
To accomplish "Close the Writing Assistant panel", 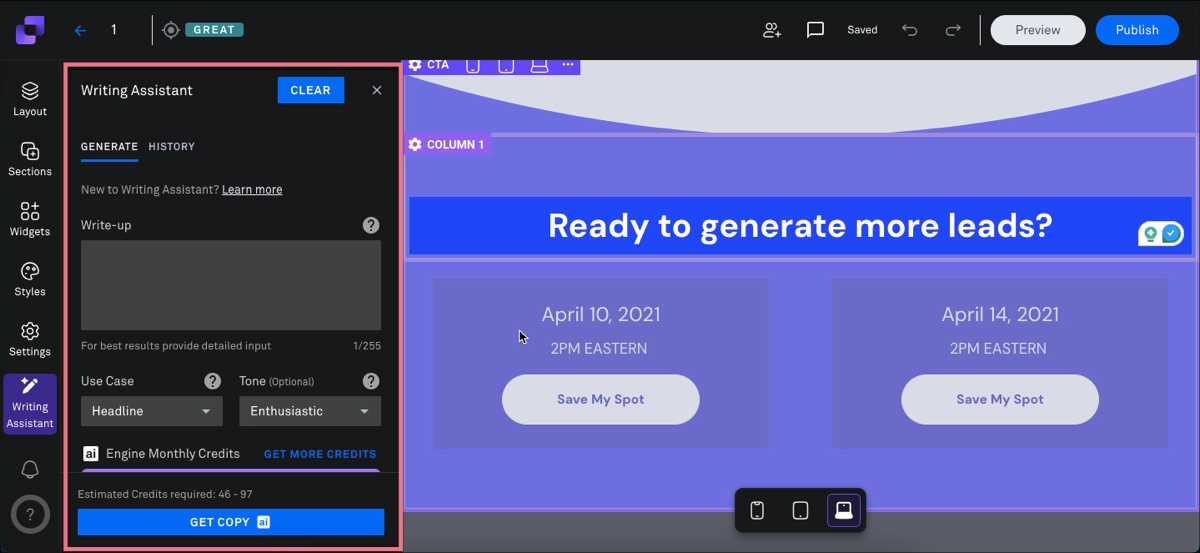I will (x=377, y=90).
